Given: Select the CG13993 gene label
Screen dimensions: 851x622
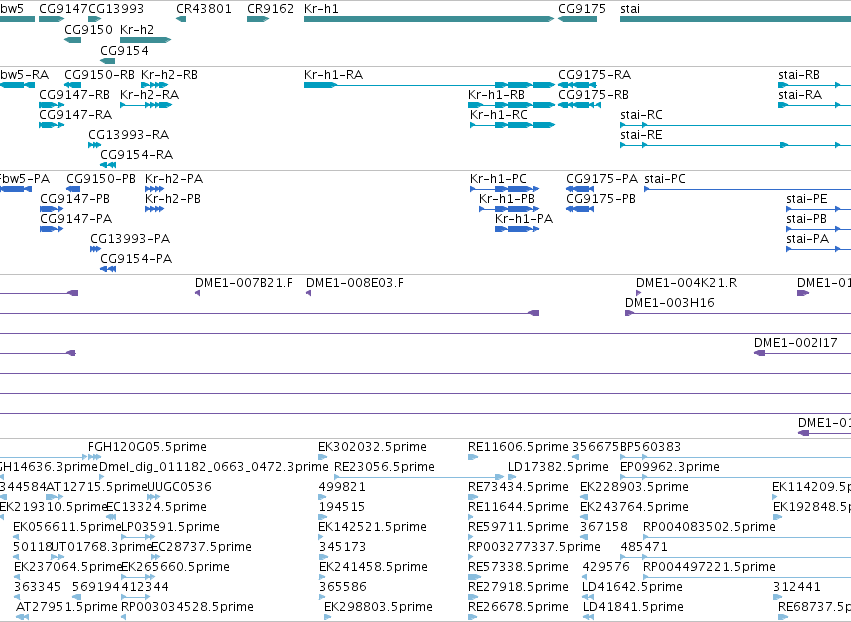Looking at the screenshot, I should 116,9.
